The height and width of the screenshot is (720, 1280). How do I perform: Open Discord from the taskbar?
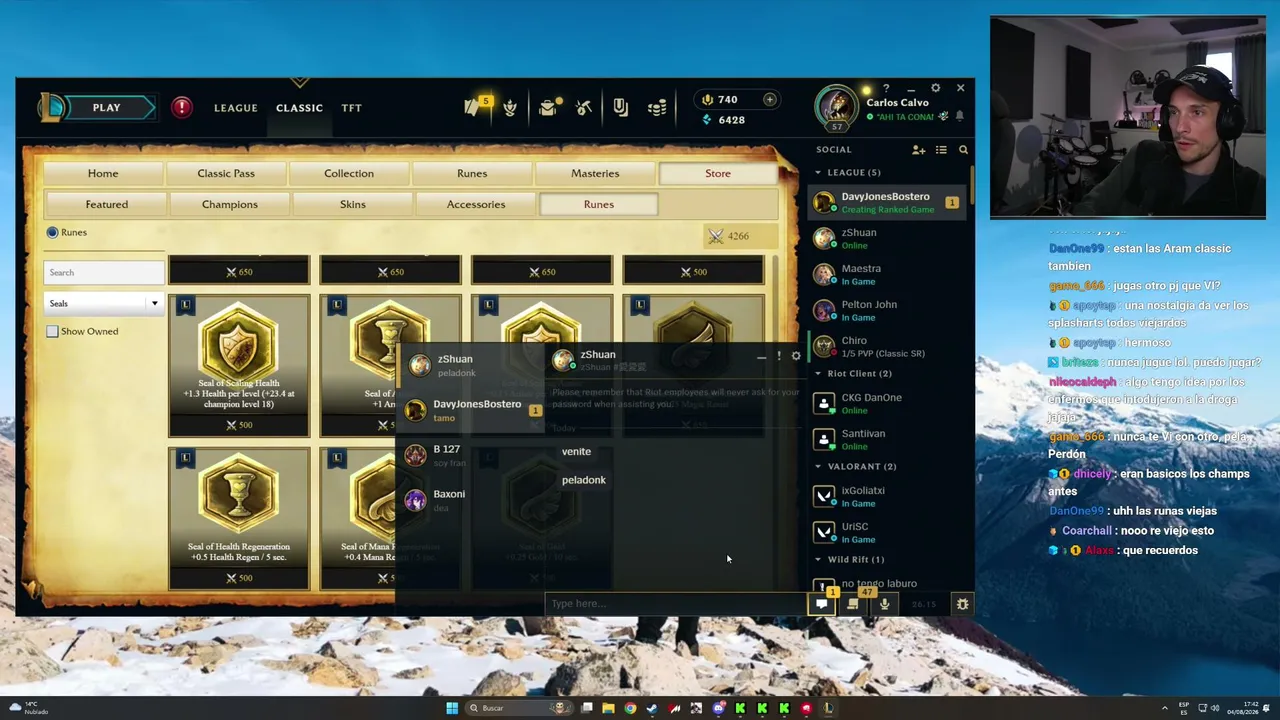(718, 708)
